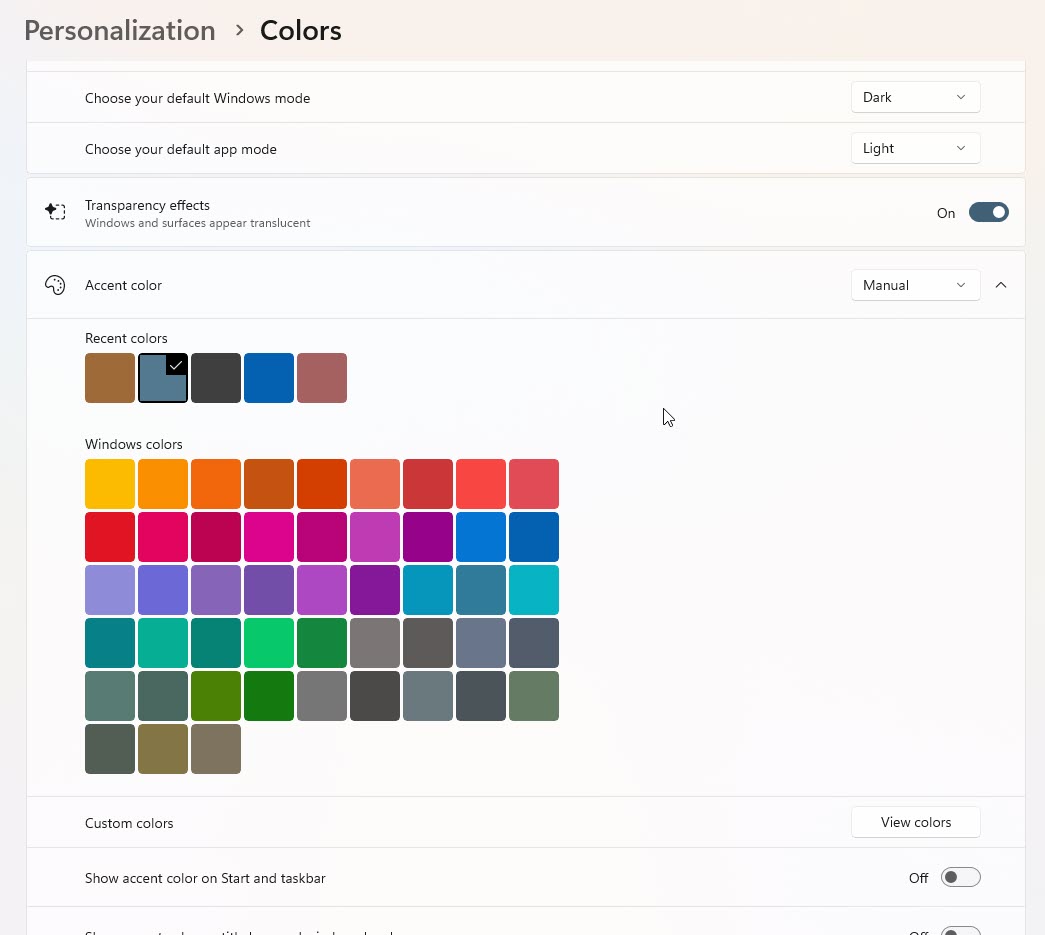Select the currently checked steel blue recent color
The height and width of the screenshot is (935, 1045).
[x=162, y=377]
